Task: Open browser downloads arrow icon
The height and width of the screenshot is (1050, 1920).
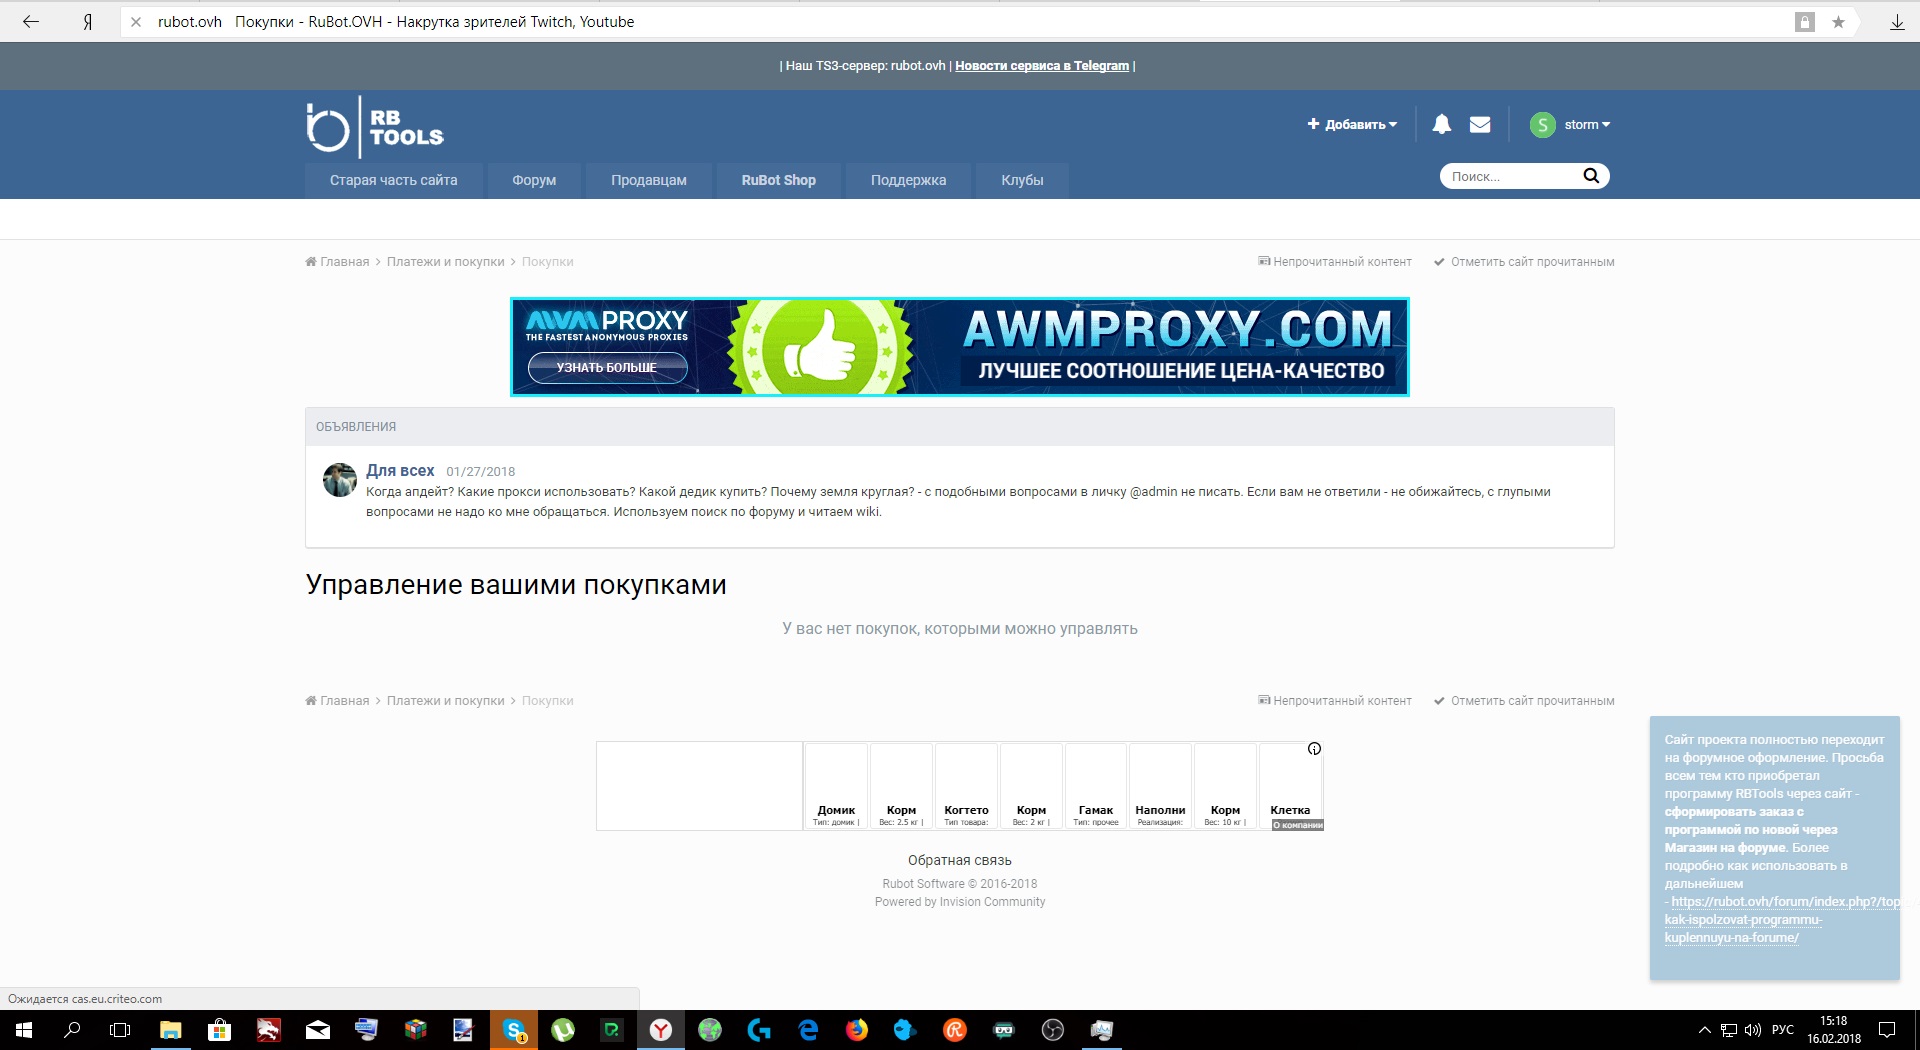Action: click(1896, 22)
